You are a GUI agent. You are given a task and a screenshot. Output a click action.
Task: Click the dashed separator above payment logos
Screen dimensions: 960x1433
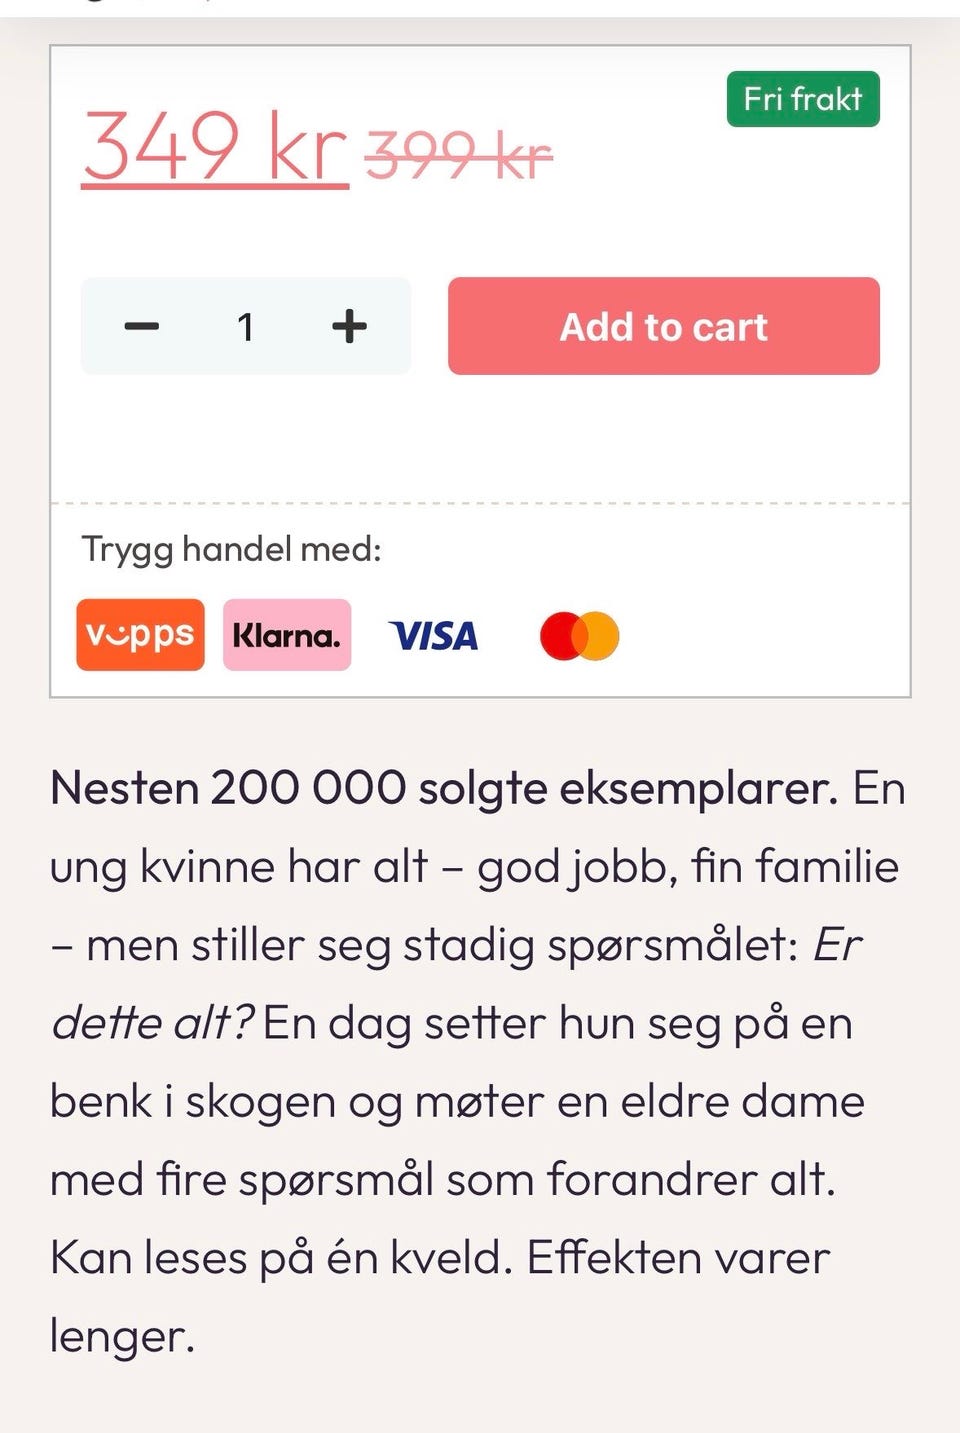click(480, 503)
